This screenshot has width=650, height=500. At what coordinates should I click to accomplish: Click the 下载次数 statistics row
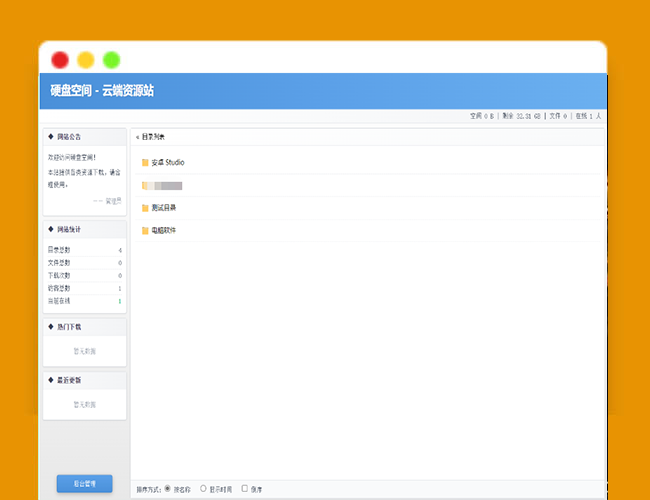pos(85,276)
